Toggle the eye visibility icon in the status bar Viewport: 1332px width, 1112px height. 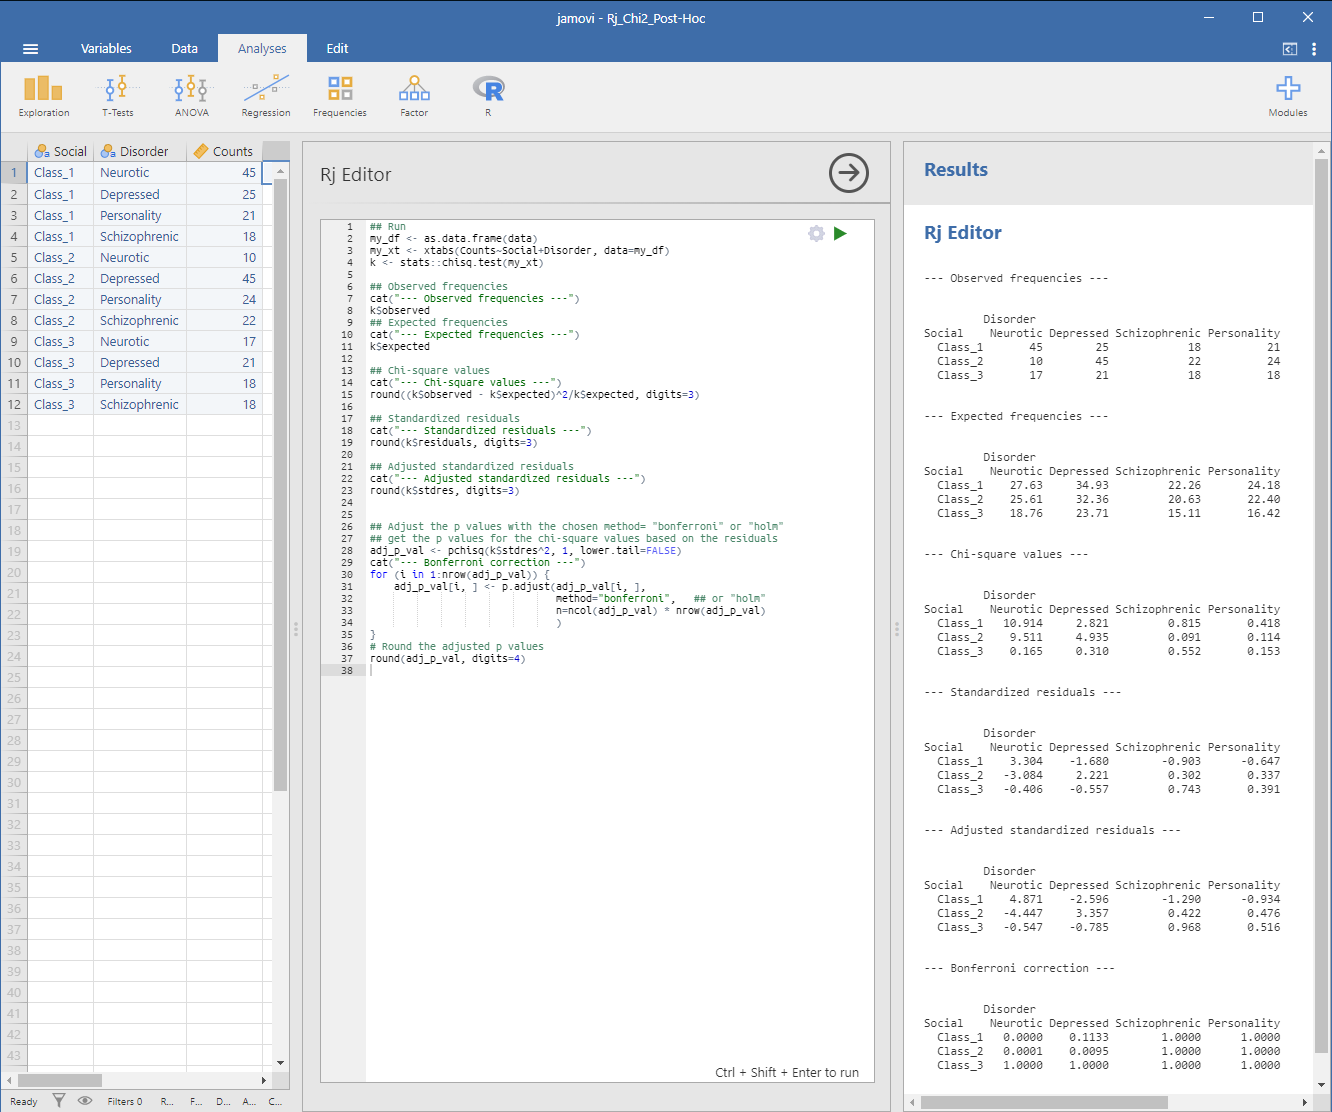click(85, 1101)
